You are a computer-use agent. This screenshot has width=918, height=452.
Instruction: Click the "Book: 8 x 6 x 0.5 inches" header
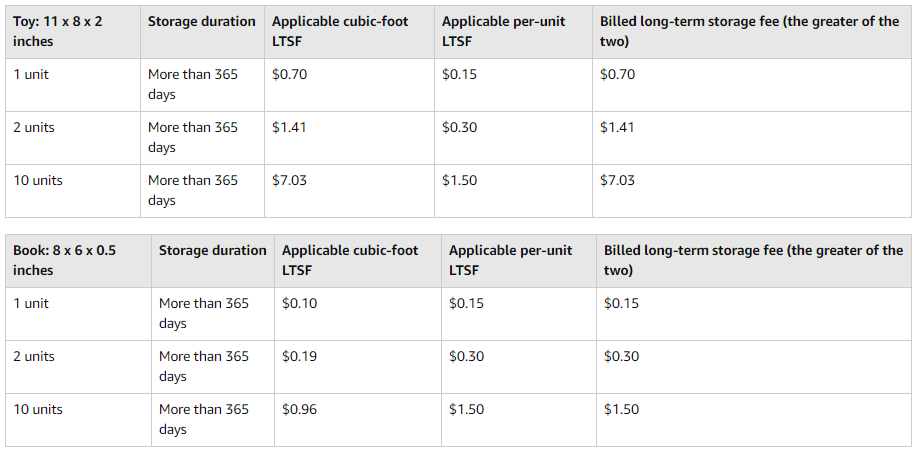click(x=65, y=260)
